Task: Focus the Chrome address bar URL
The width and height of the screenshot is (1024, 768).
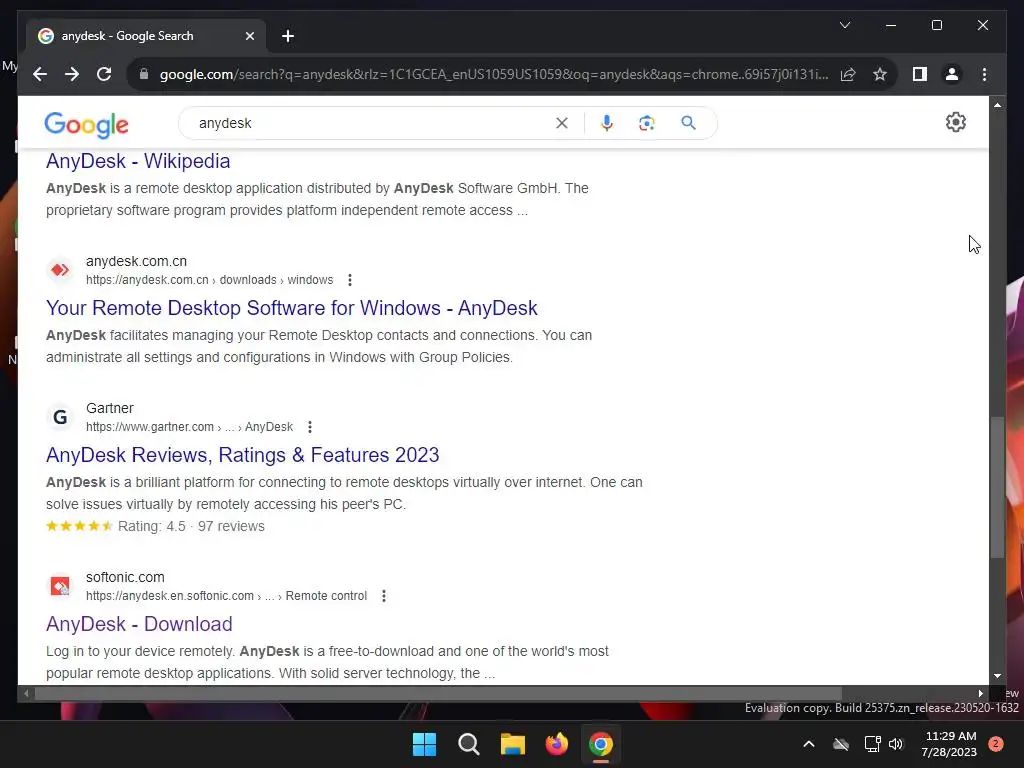Action: (x=494, y=74)
